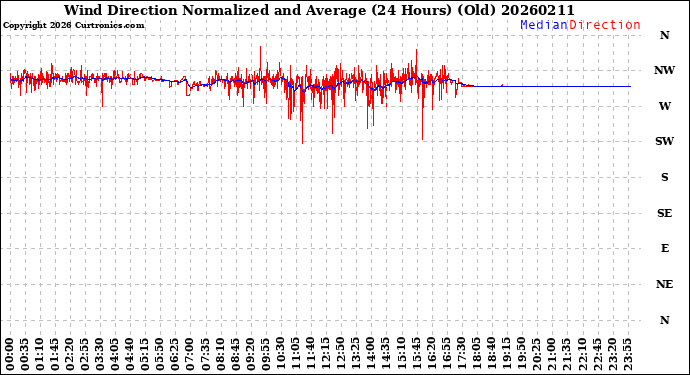The image size is (690, 375).
Task: Click the 20:25 time label
Action: coord(536,355)
